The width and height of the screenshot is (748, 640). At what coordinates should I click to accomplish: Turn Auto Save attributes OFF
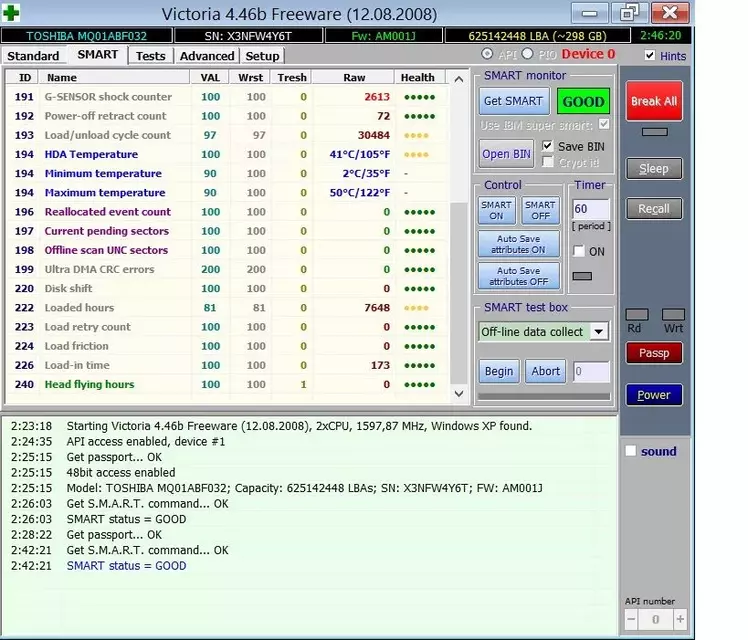[519, 276]
